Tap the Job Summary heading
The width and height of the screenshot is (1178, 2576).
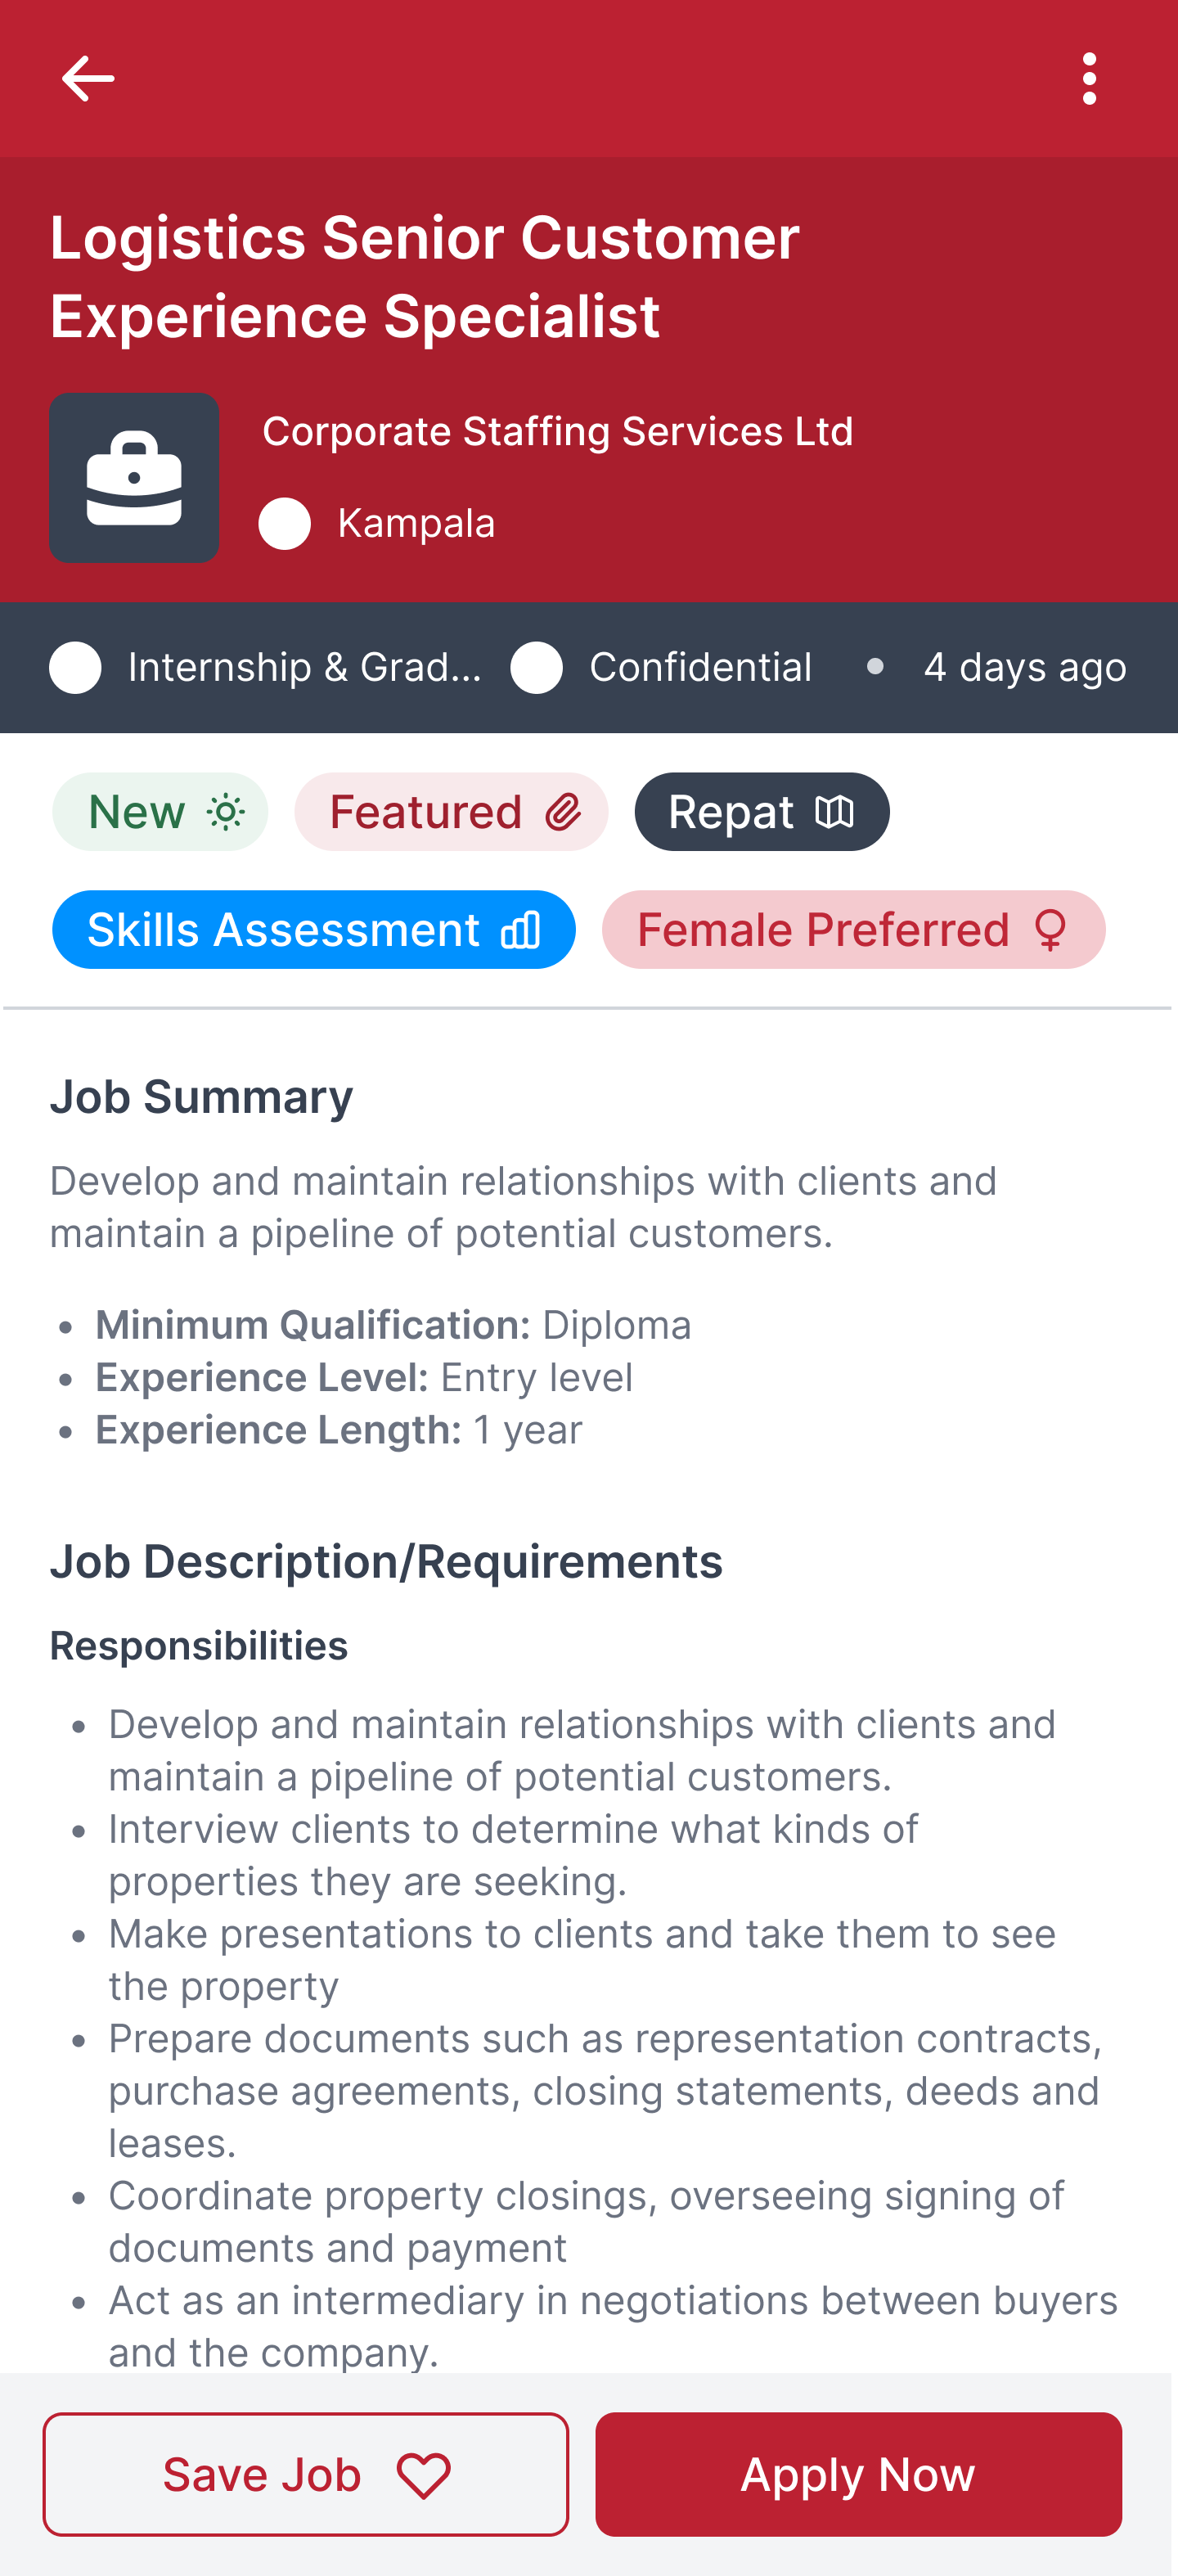202,1098
